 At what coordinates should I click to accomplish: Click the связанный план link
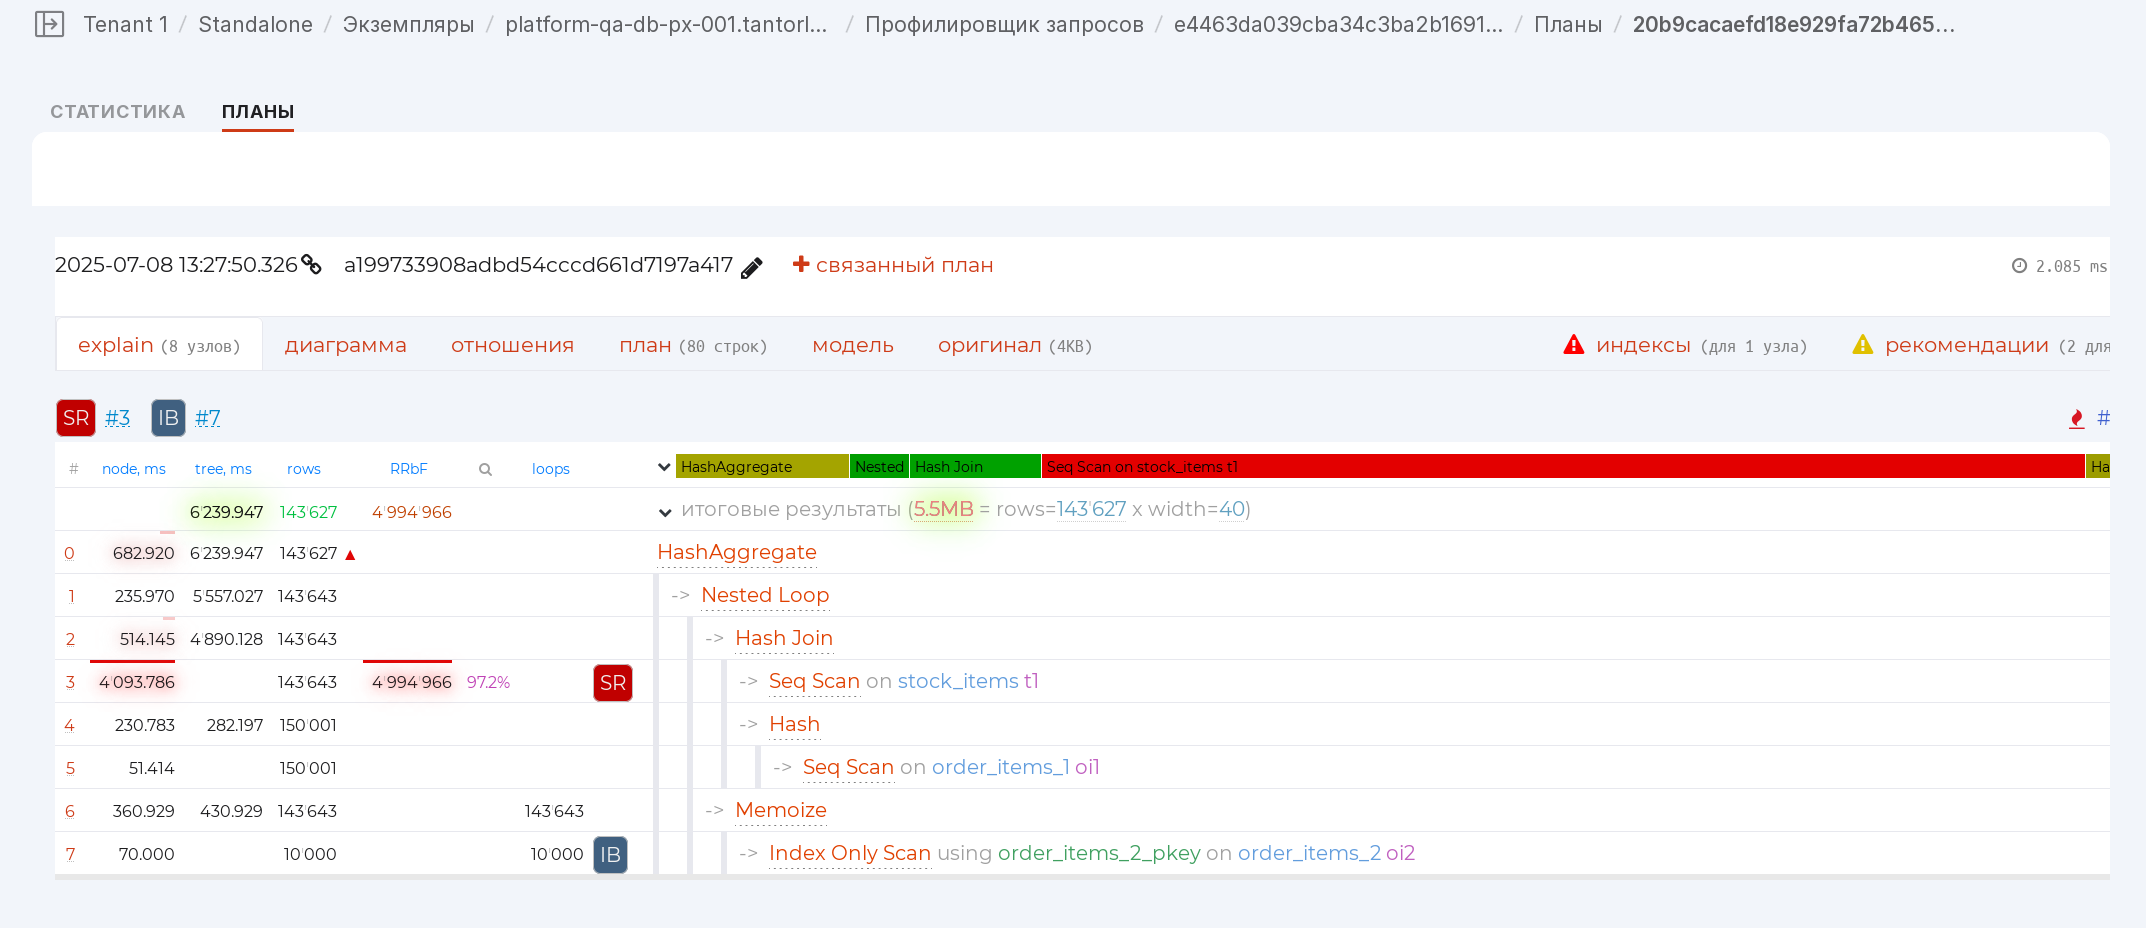893,265
